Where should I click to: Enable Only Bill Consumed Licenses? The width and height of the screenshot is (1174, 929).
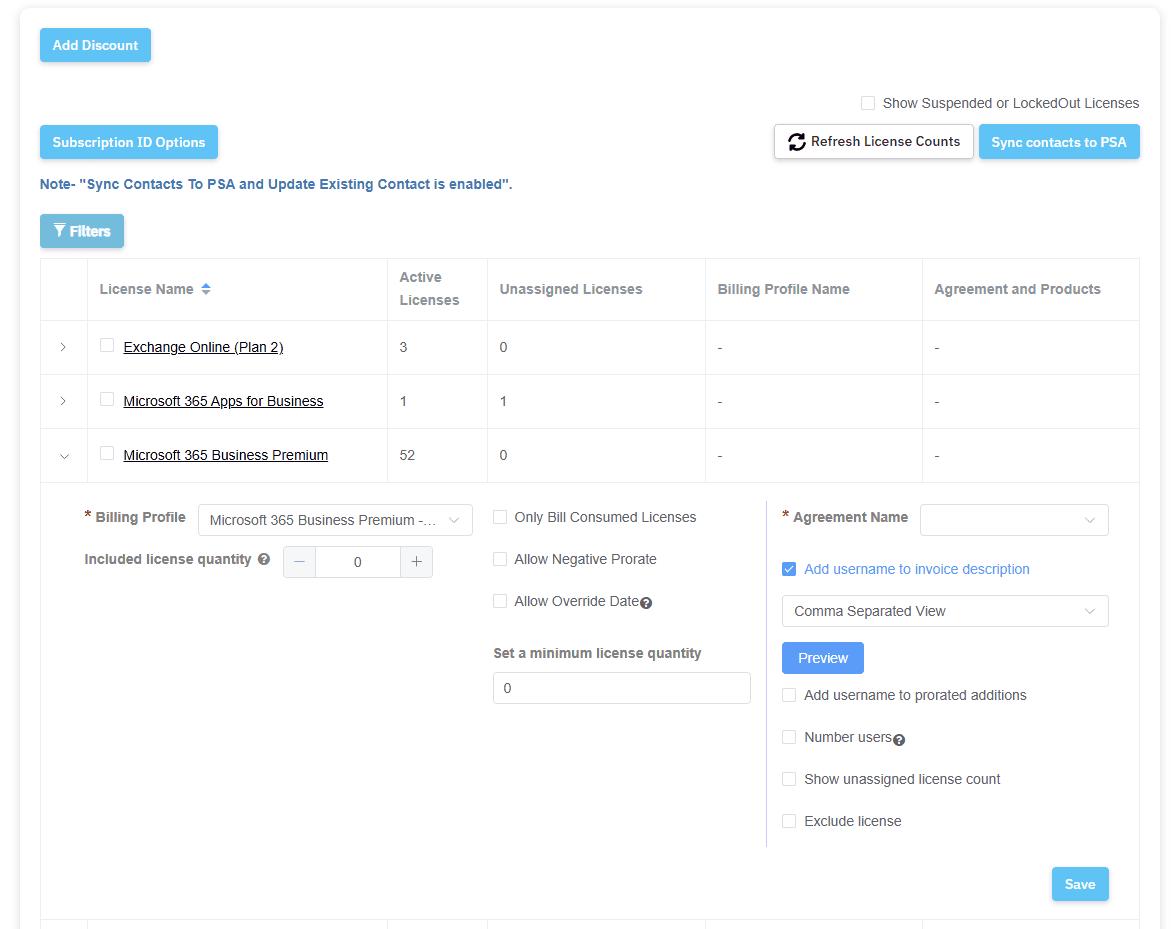[500, 517]
